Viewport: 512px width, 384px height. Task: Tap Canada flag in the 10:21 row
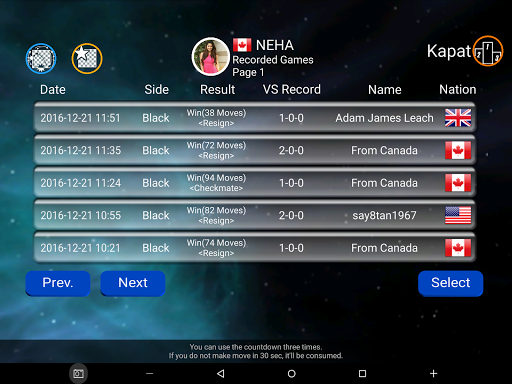tap(458, 248)
